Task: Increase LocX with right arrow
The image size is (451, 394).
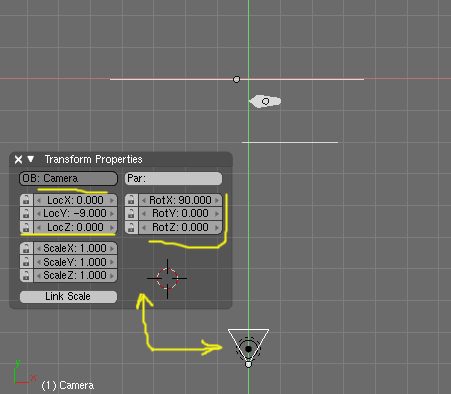Action: click(x=112, y=200)
